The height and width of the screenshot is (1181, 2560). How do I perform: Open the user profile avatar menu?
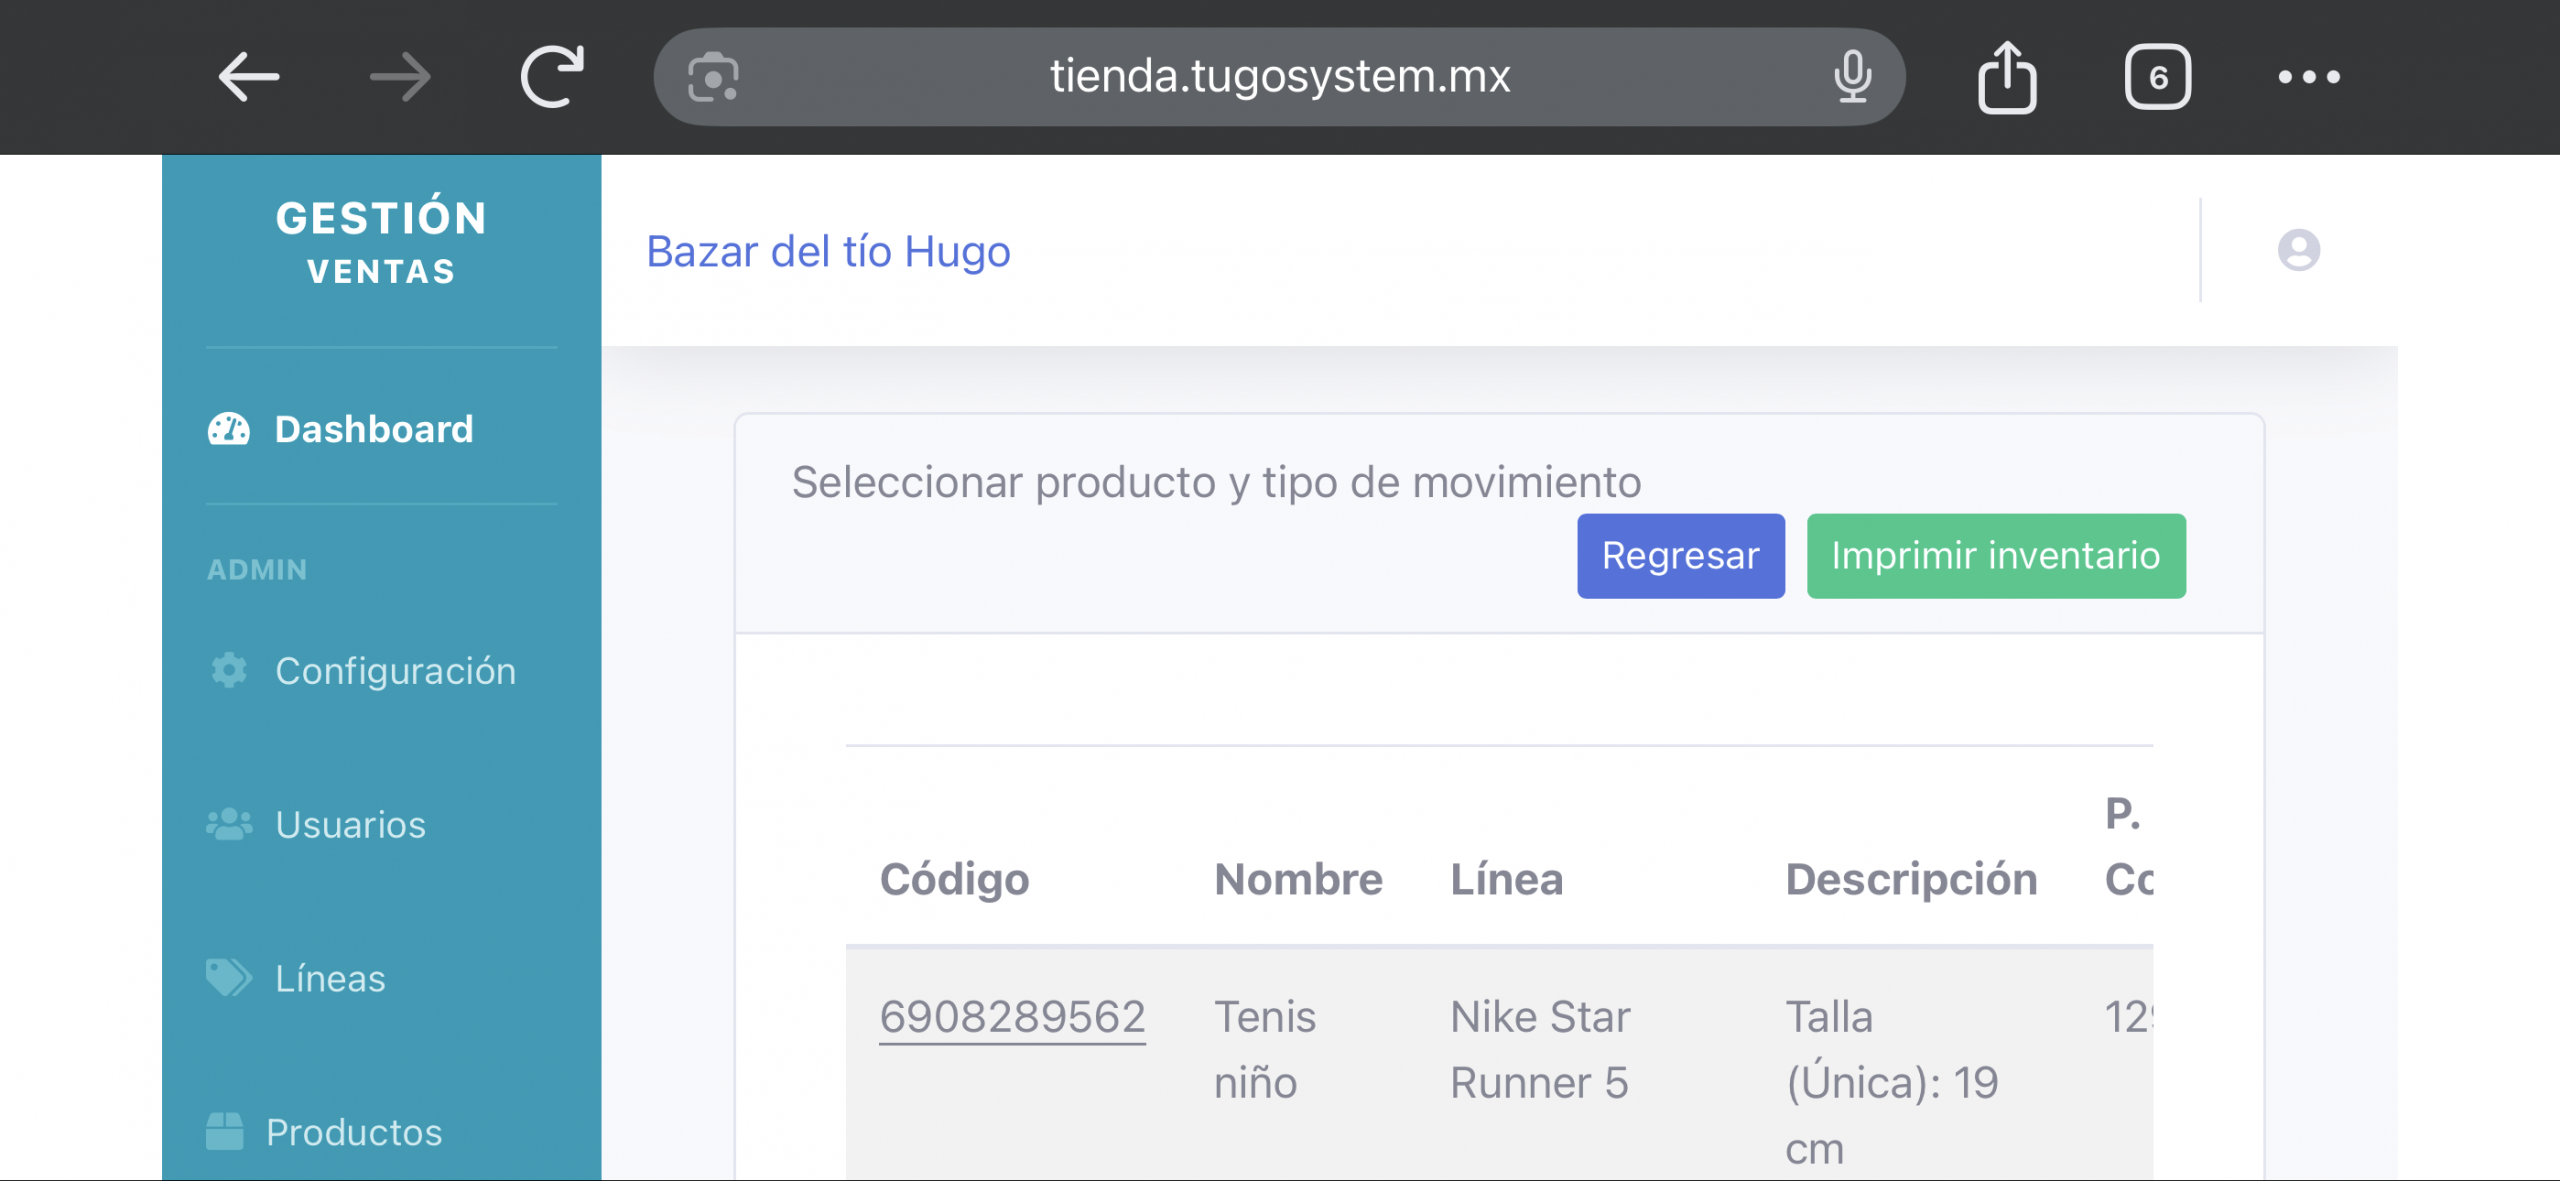(x=2298, y=250)
